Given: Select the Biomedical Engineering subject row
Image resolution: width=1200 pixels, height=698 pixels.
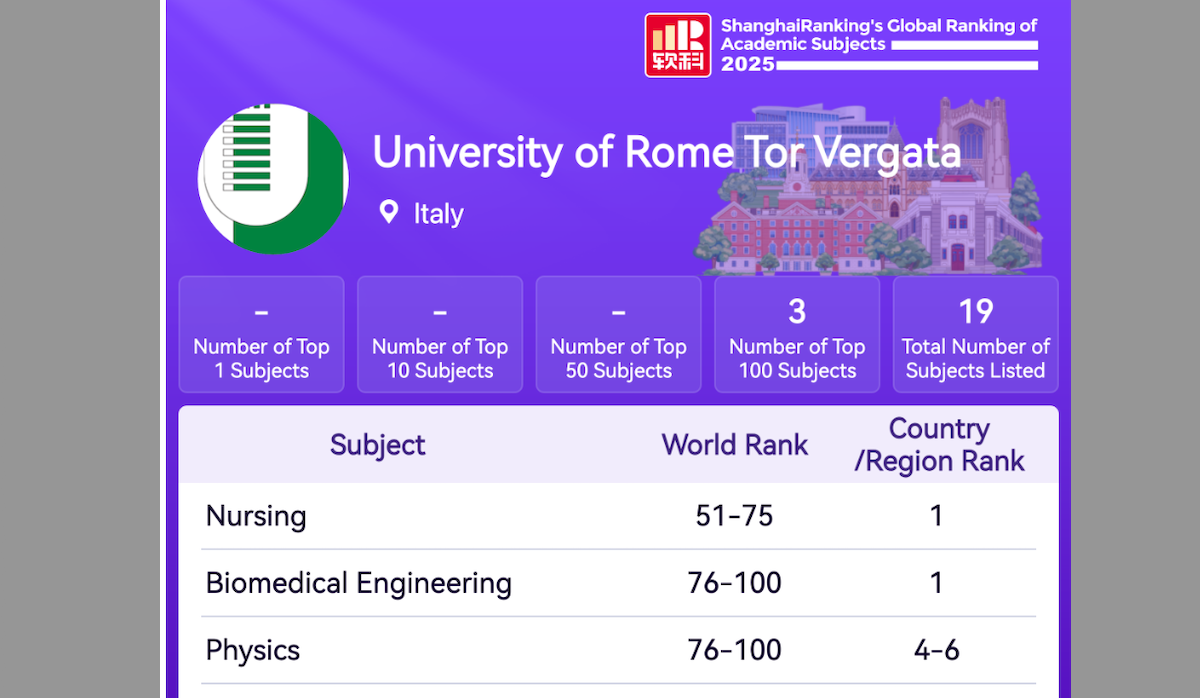Looking at the screenshot, I should [x=358, y=583].
